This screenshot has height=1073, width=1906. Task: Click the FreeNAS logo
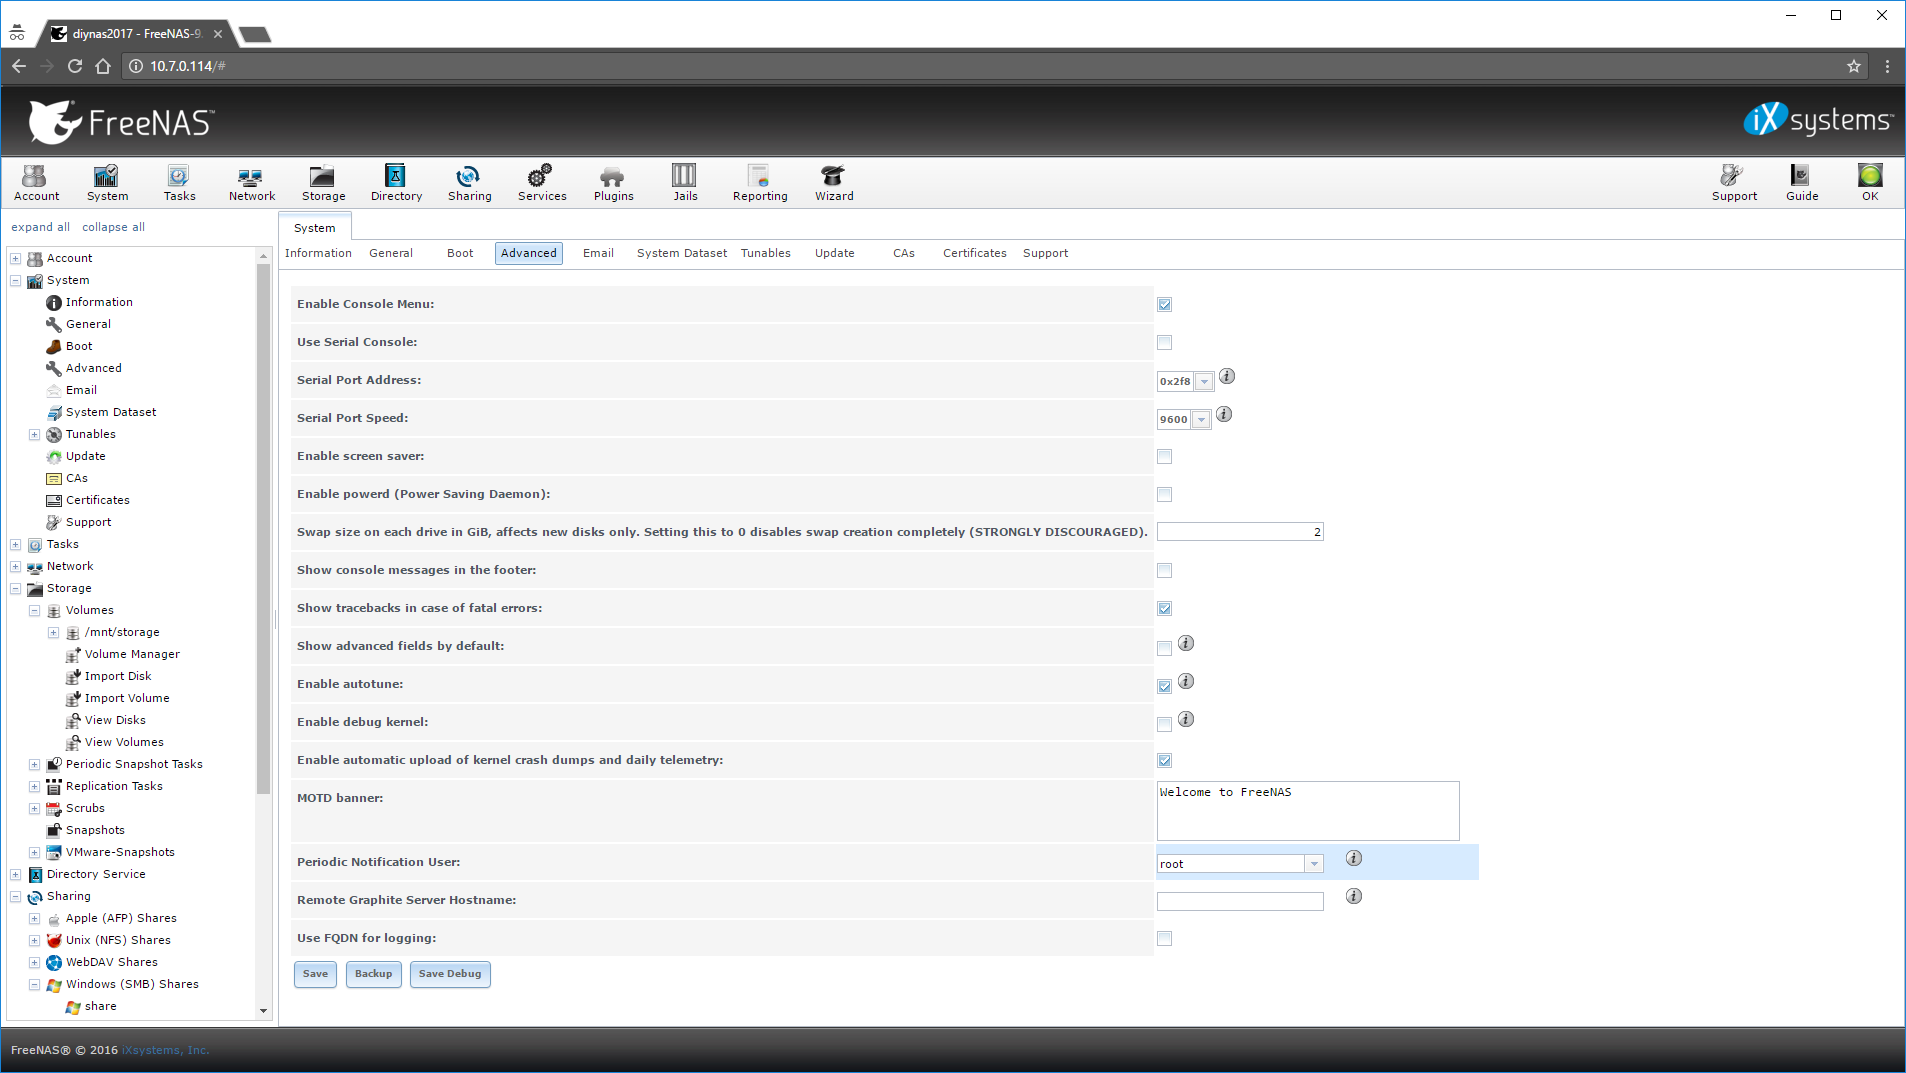pos(121,122)
